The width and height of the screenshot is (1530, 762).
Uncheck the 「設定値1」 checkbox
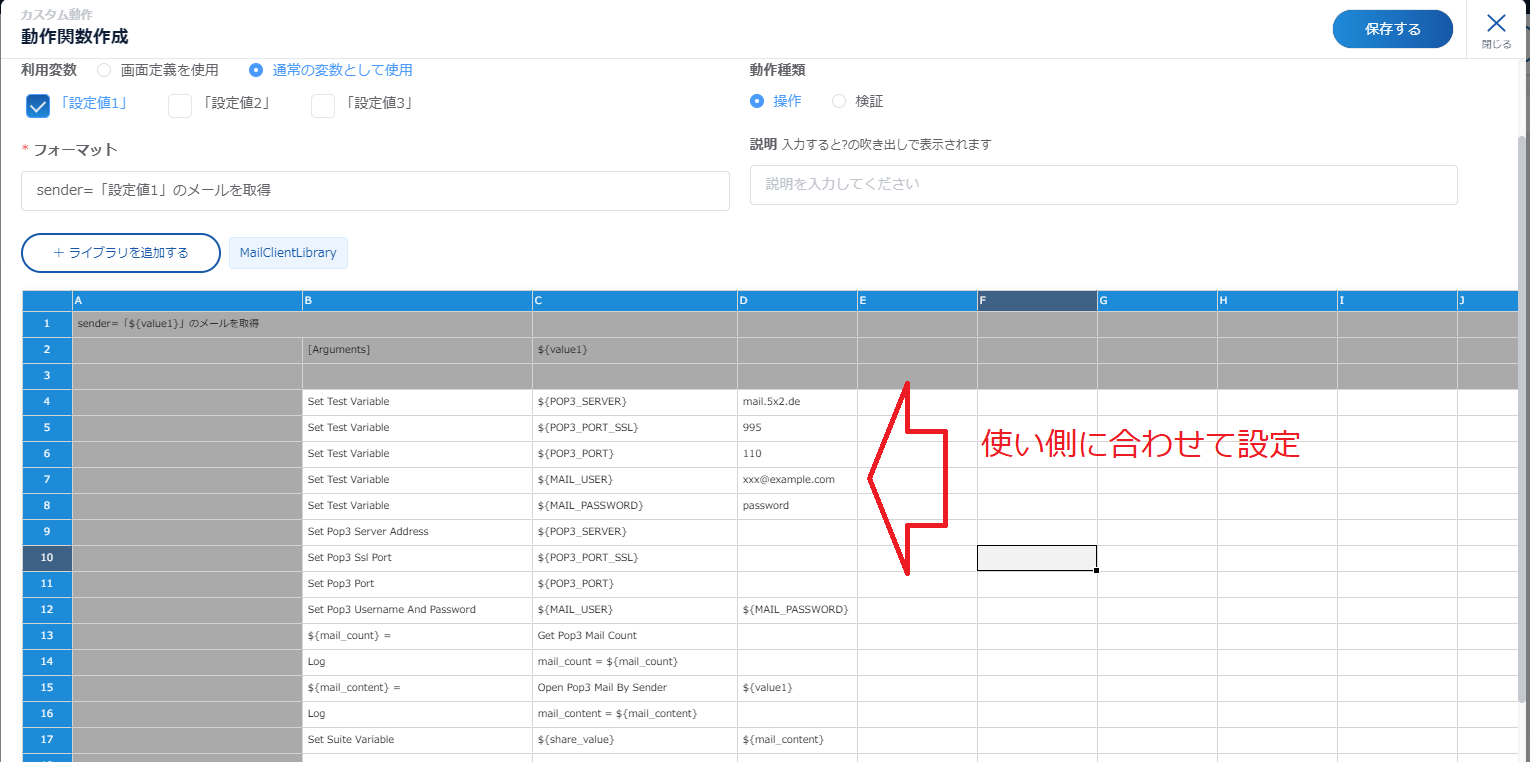[38, 105]
